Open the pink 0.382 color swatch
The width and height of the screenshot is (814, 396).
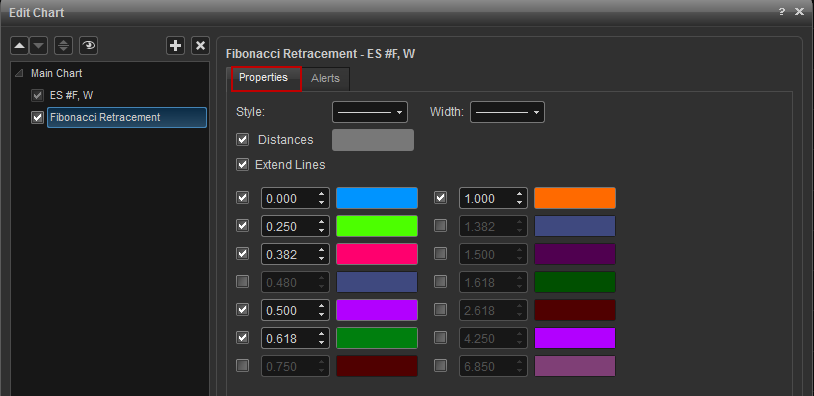[x=377, y=254]
